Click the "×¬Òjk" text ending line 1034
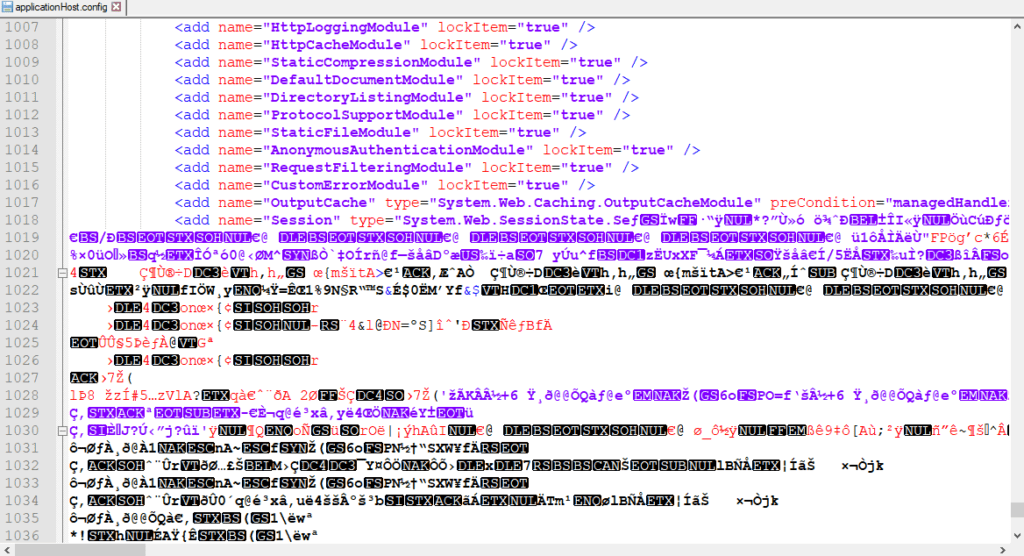Screen dimensions: 1024x556 pyautogui.click(x=757, y=500)
